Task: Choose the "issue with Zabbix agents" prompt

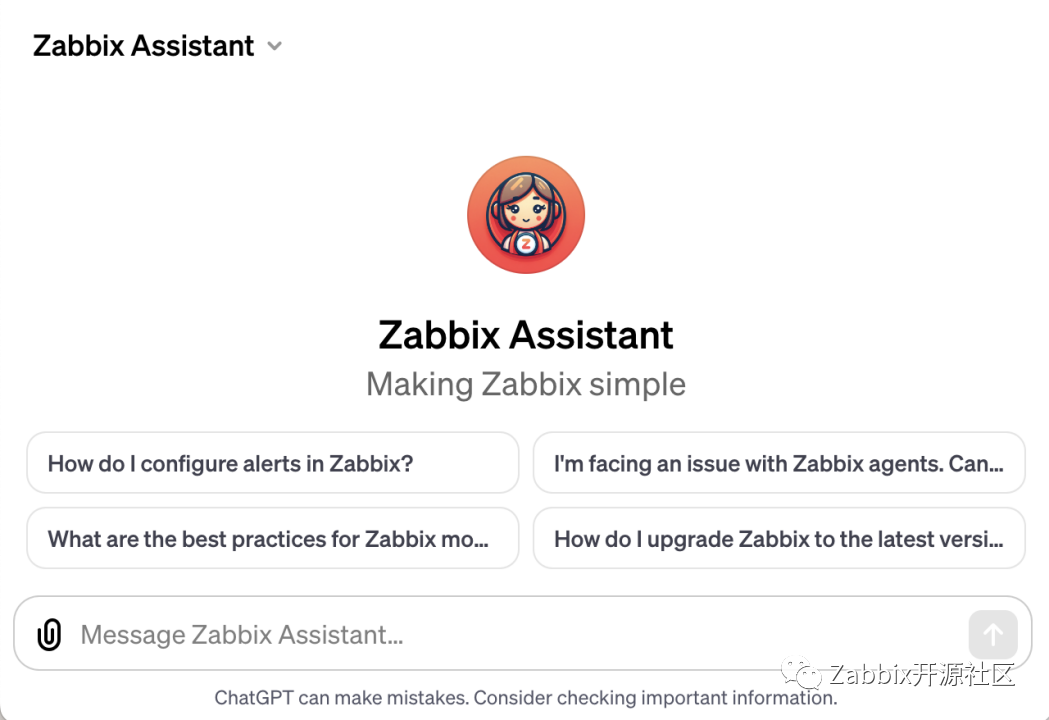Action: point(778,463)
